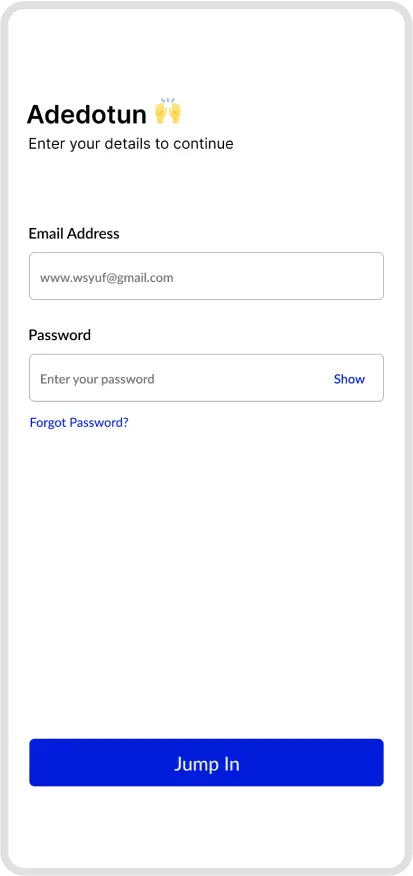Place cursor in the email box
413x876 pixels.
coord(206,276)
